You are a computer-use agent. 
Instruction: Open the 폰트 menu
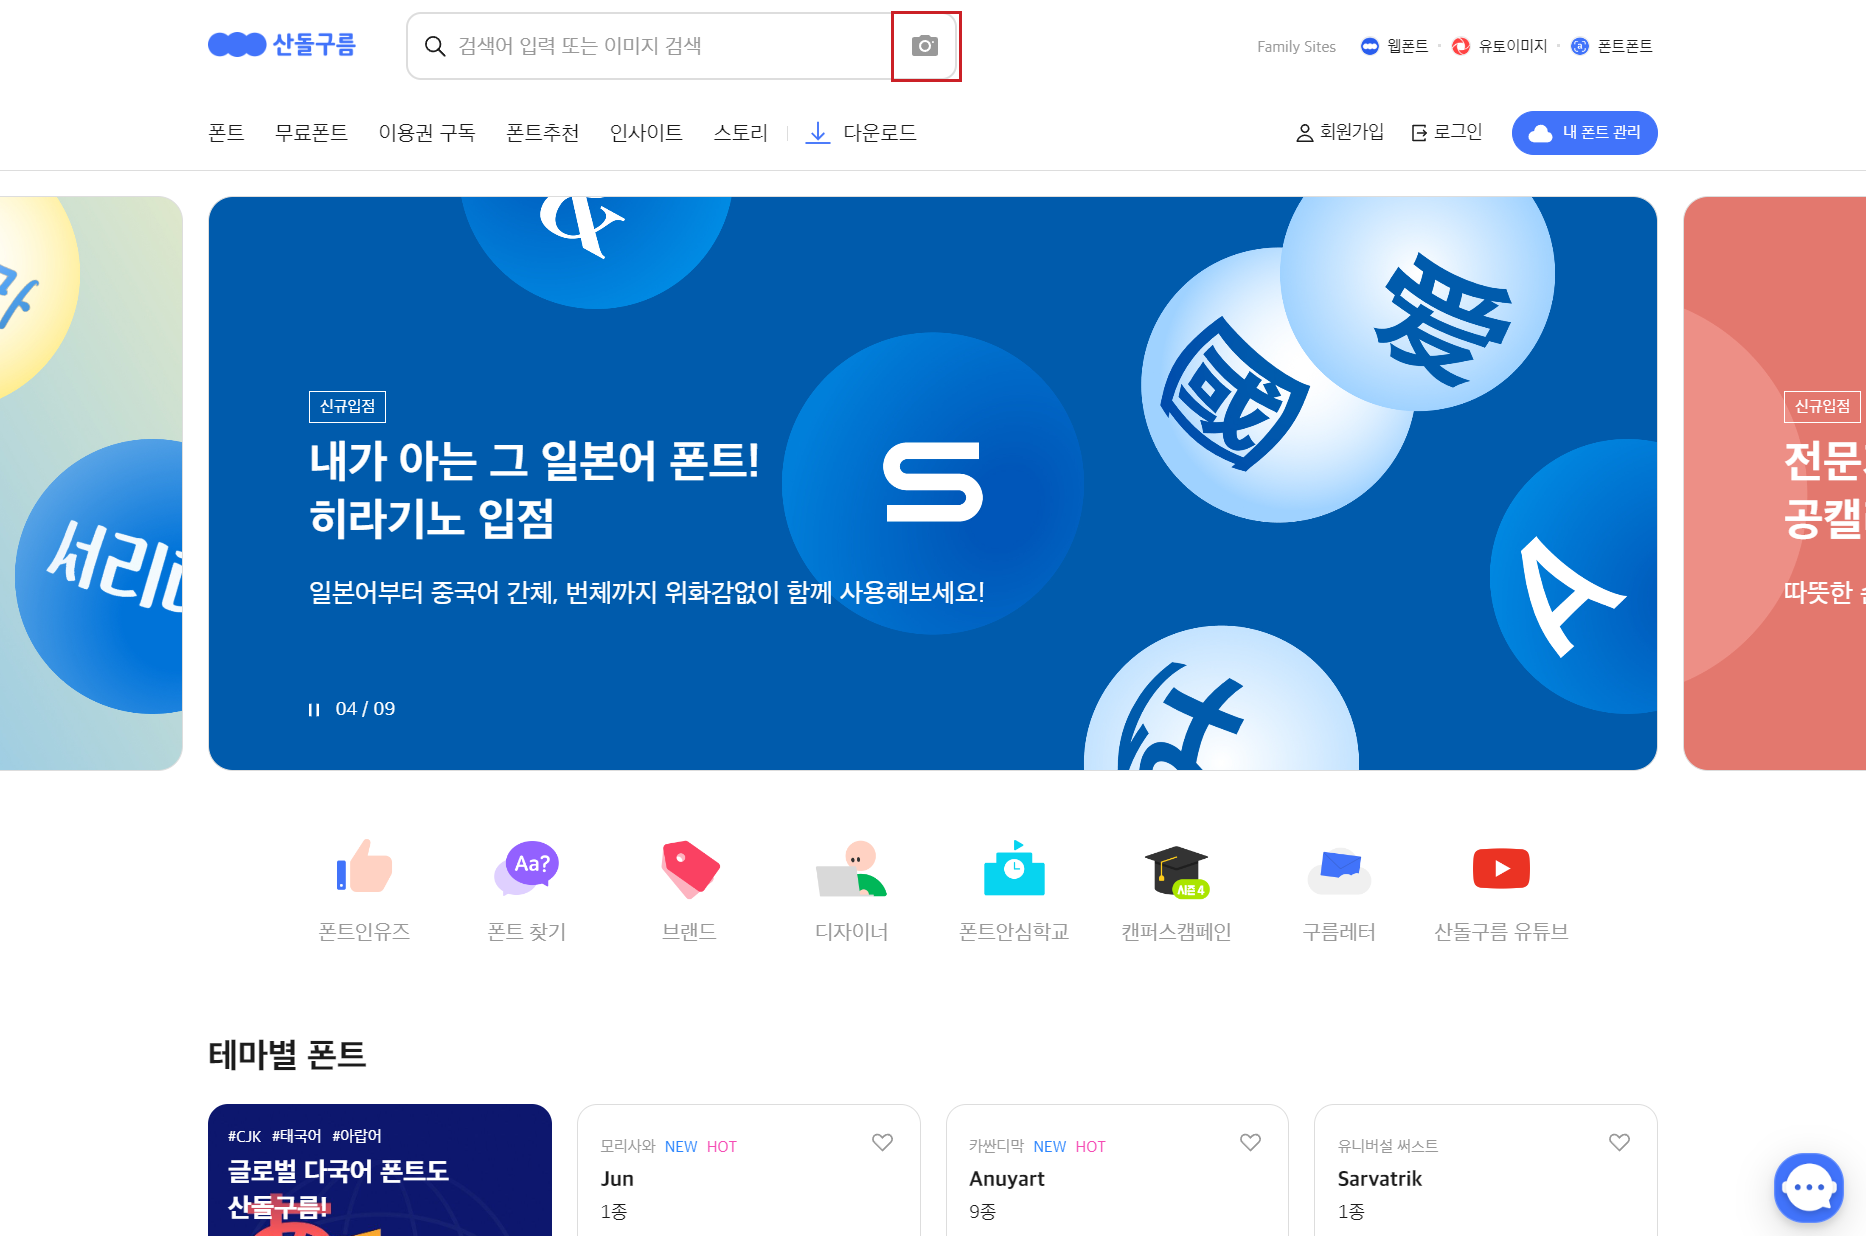pos(226,132)
